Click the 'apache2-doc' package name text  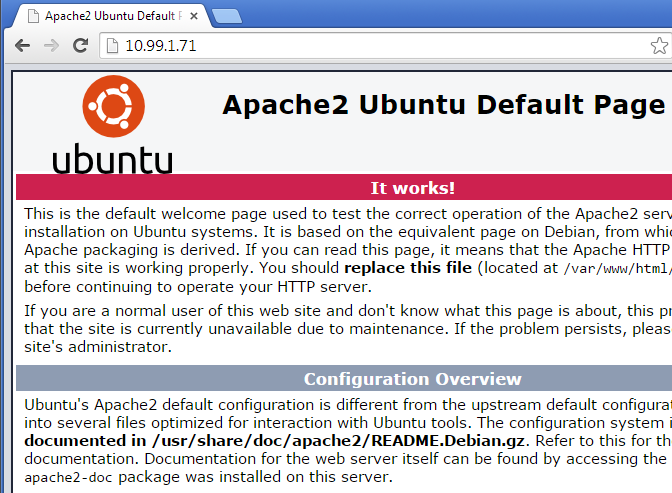click(x=68, y=477)
